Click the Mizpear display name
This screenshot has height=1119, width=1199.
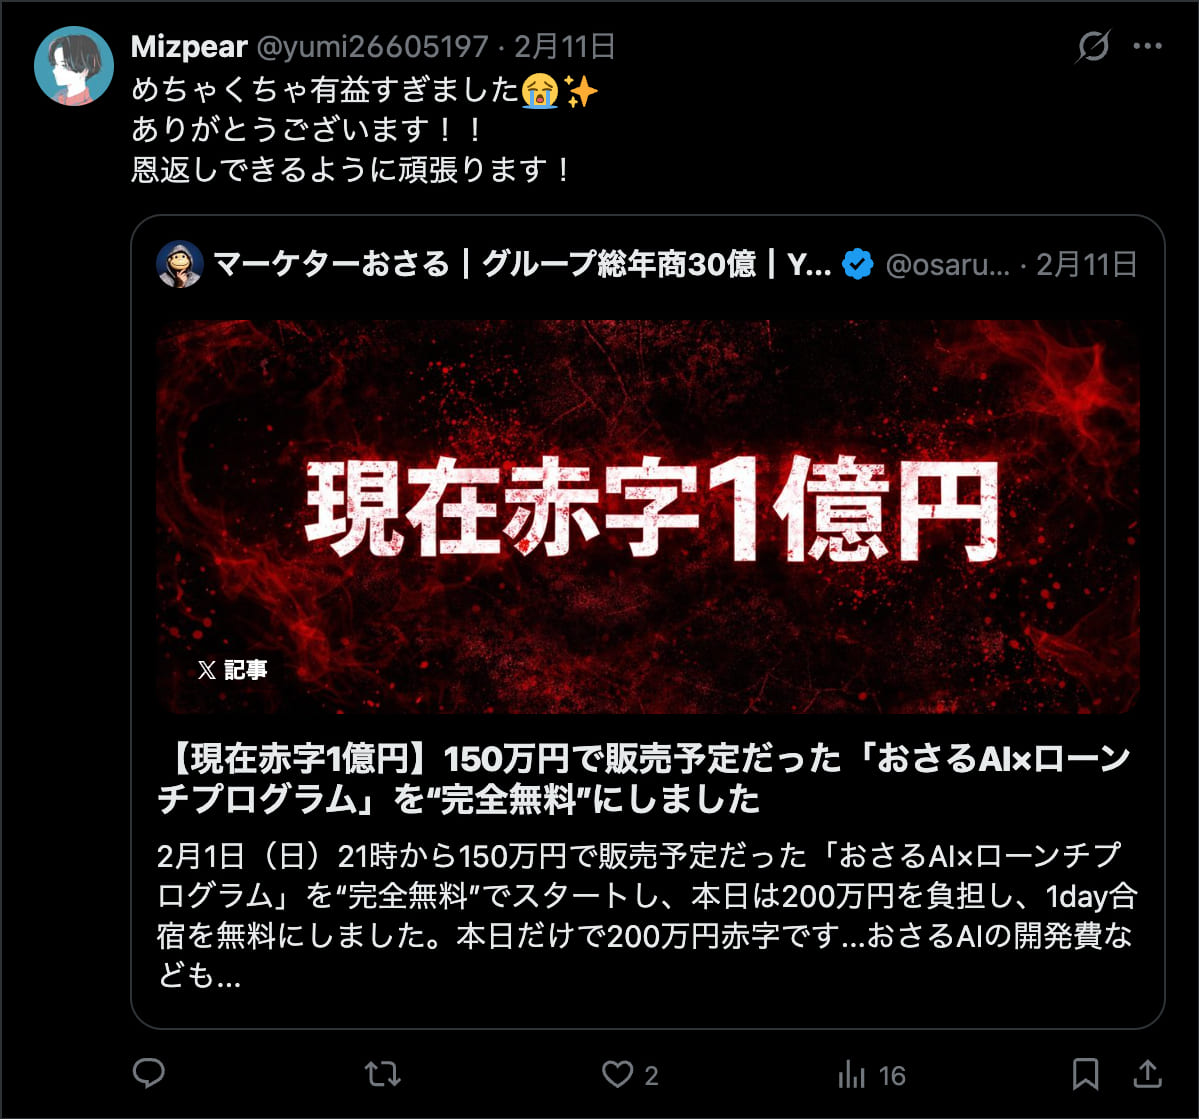click(190, 47)
